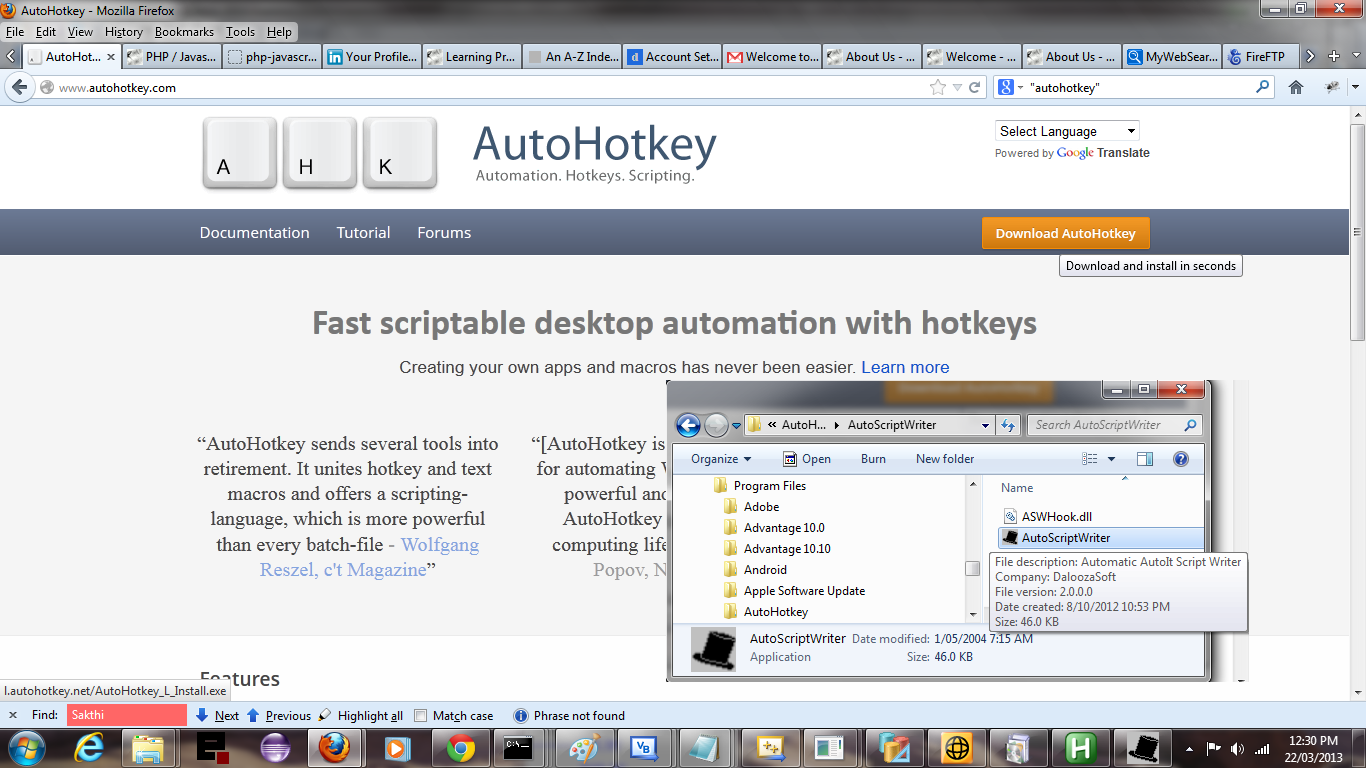The image size is (1366, 768).
Task: Click the Explorer back button in the AutoScriptWriter window
Action: [688, 425]
